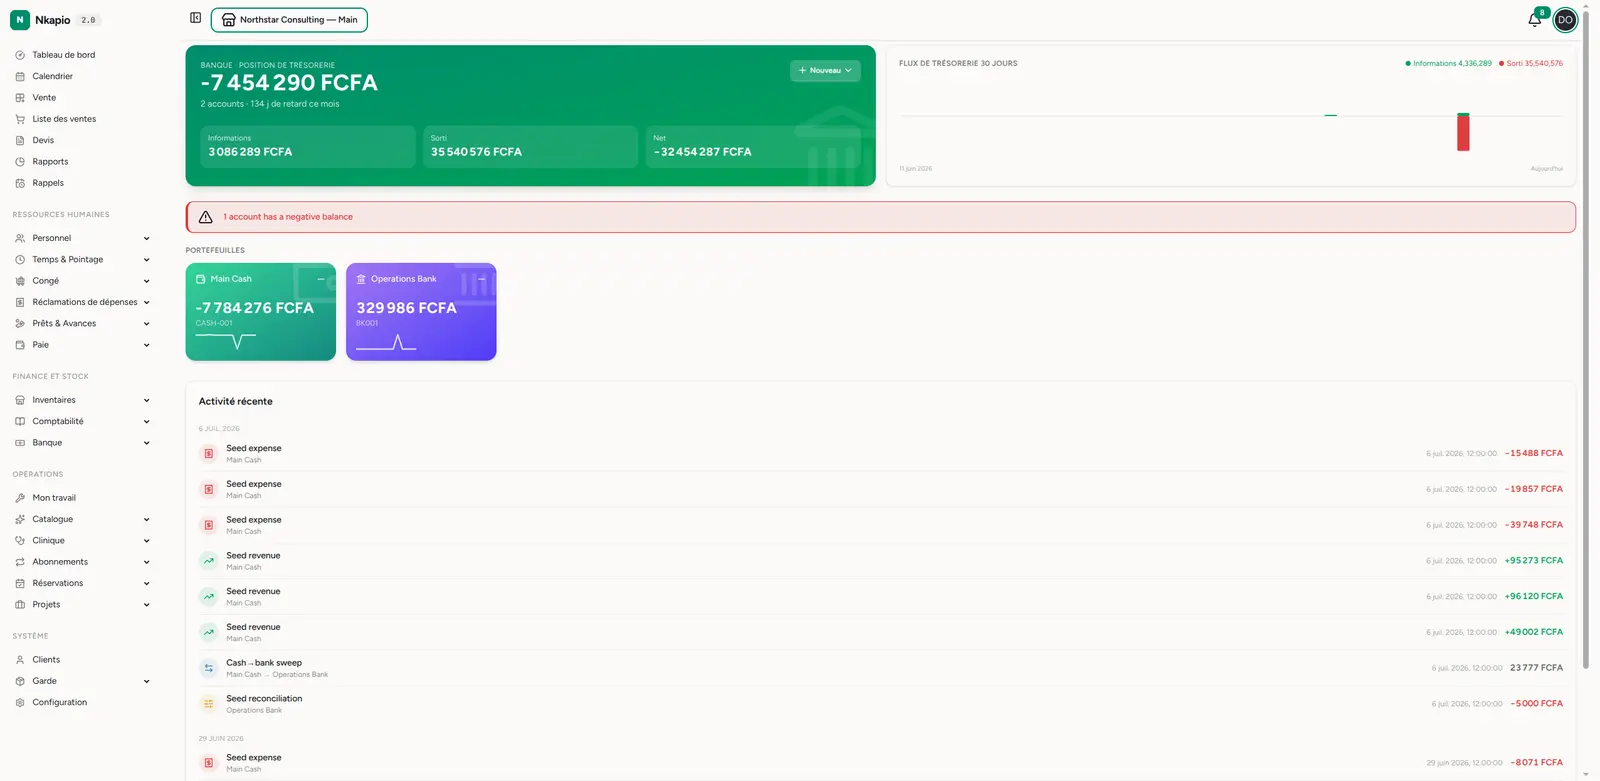Open the Tableau de bord menu item
The image size is (1600, 781).
point(82,55)
